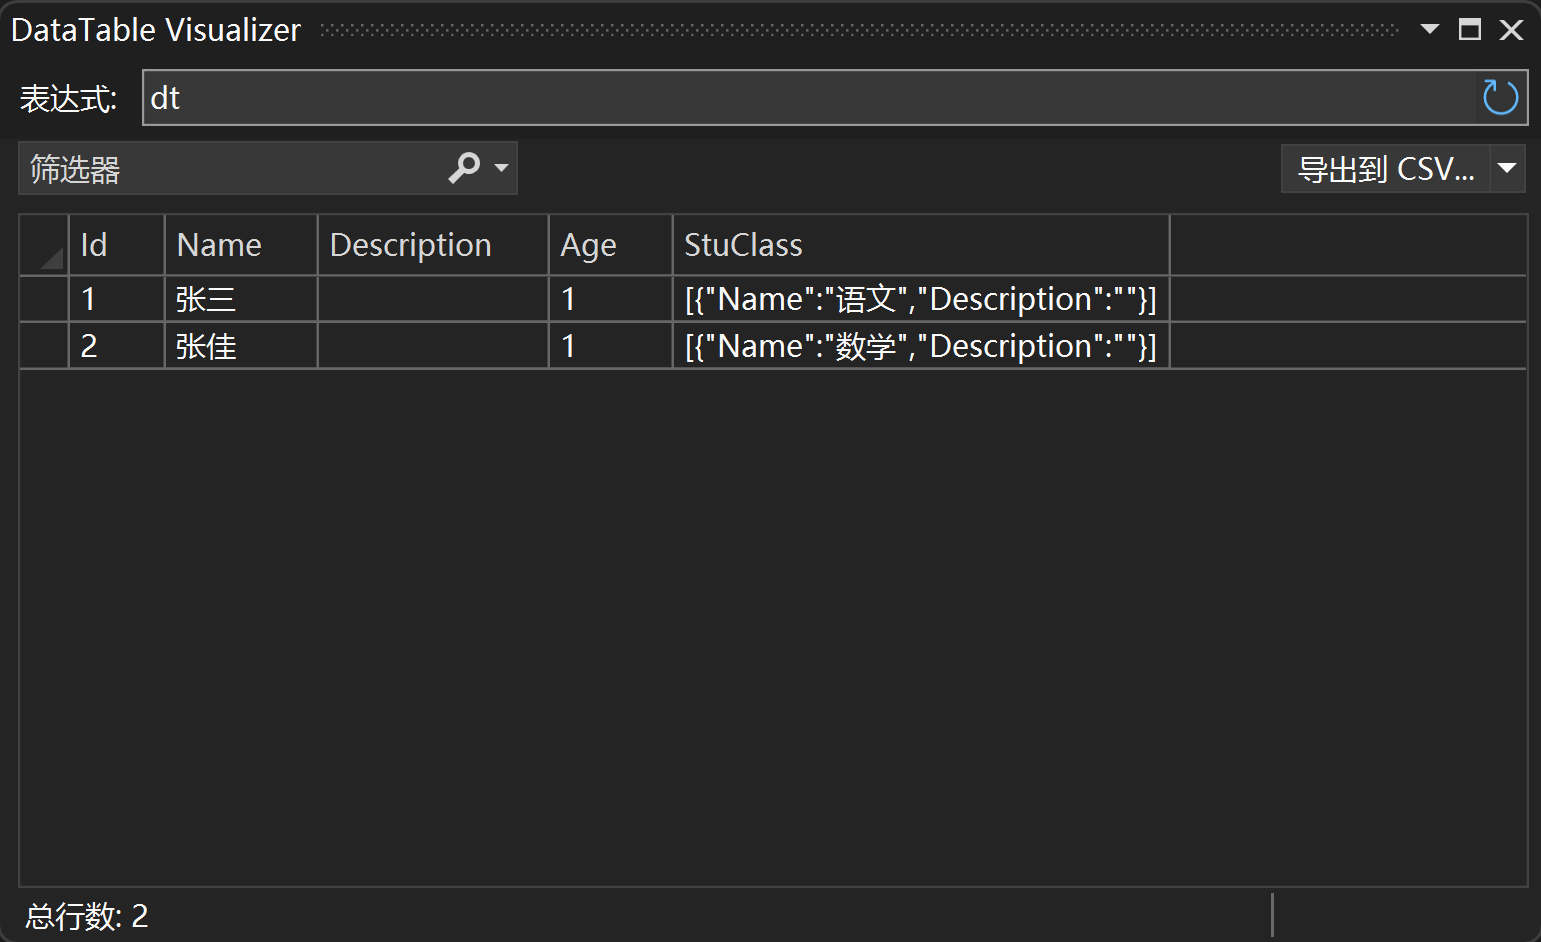
Task: Click inside the 表达式 input field
Action: 800,98
